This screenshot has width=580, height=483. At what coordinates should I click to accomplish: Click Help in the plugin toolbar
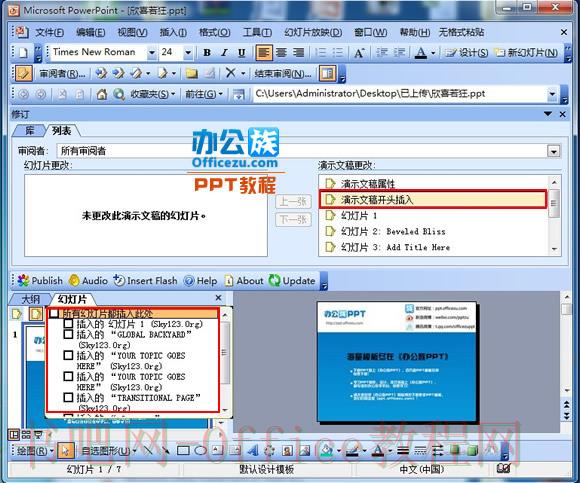coord(201,281)
